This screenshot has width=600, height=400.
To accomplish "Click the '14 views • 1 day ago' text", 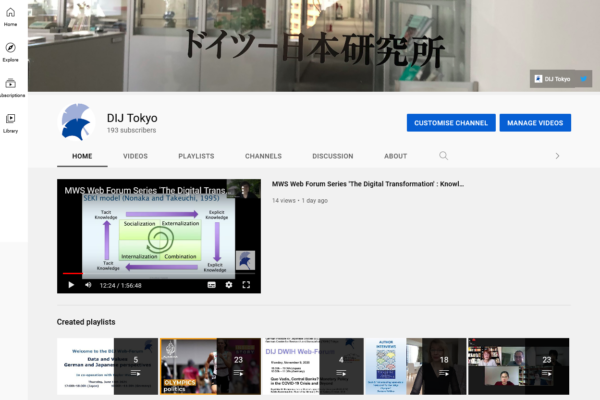I will (300, 201).
